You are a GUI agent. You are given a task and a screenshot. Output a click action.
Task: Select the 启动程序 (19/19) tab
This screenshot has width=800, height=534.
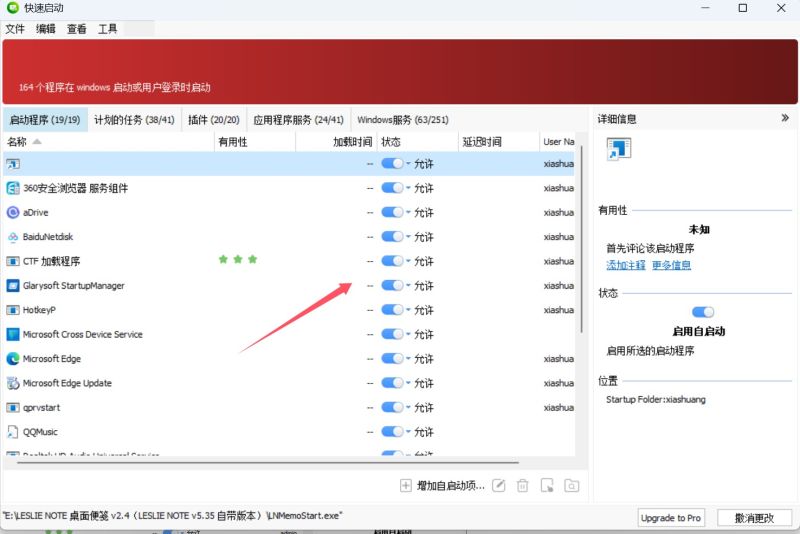(45, 120)
